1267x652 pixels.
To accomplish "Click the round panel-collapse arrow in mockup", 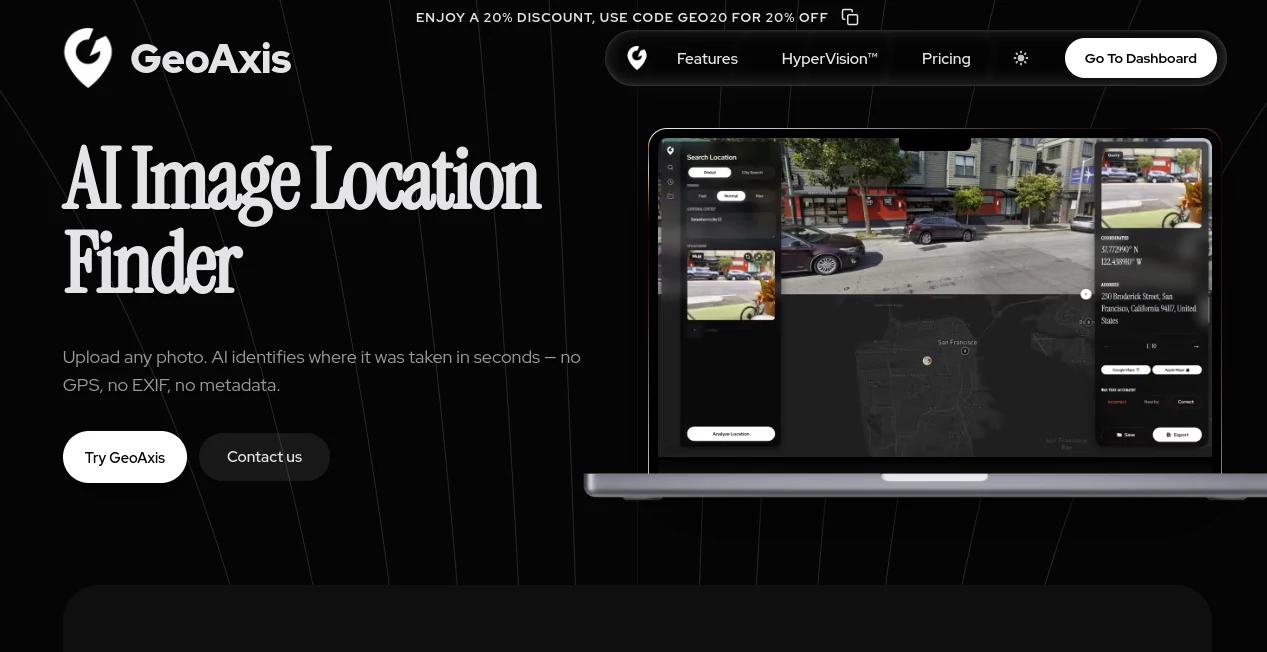I will pyautogui.click(x=1086, y=294).
